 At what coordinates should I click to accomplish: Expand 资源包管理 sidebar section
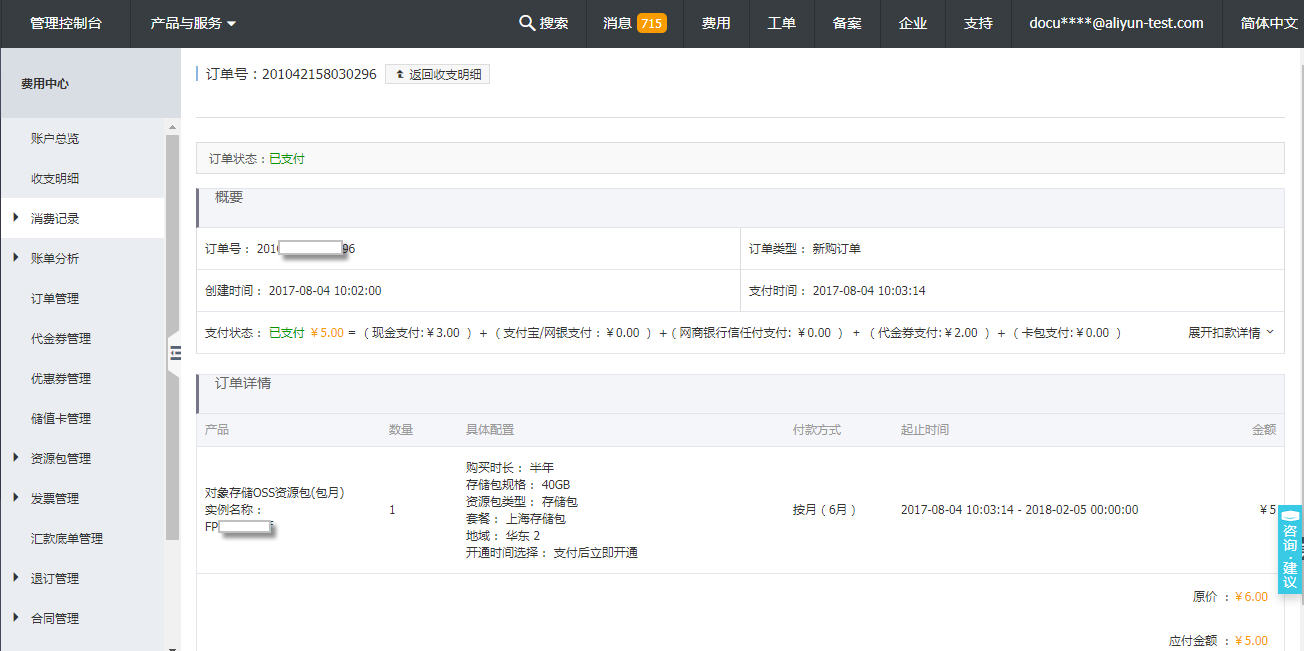(x=60, y=458)
